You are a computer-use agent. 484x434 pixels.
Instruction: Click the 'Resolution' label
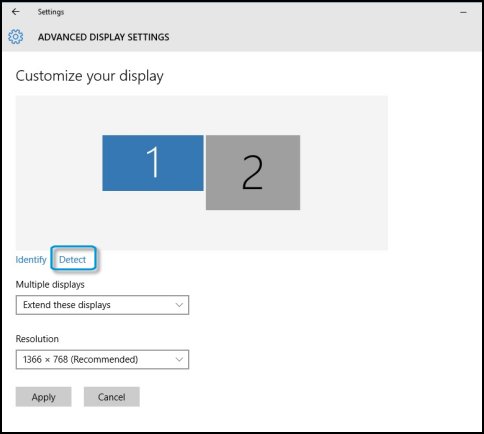(x=37, y=339)
